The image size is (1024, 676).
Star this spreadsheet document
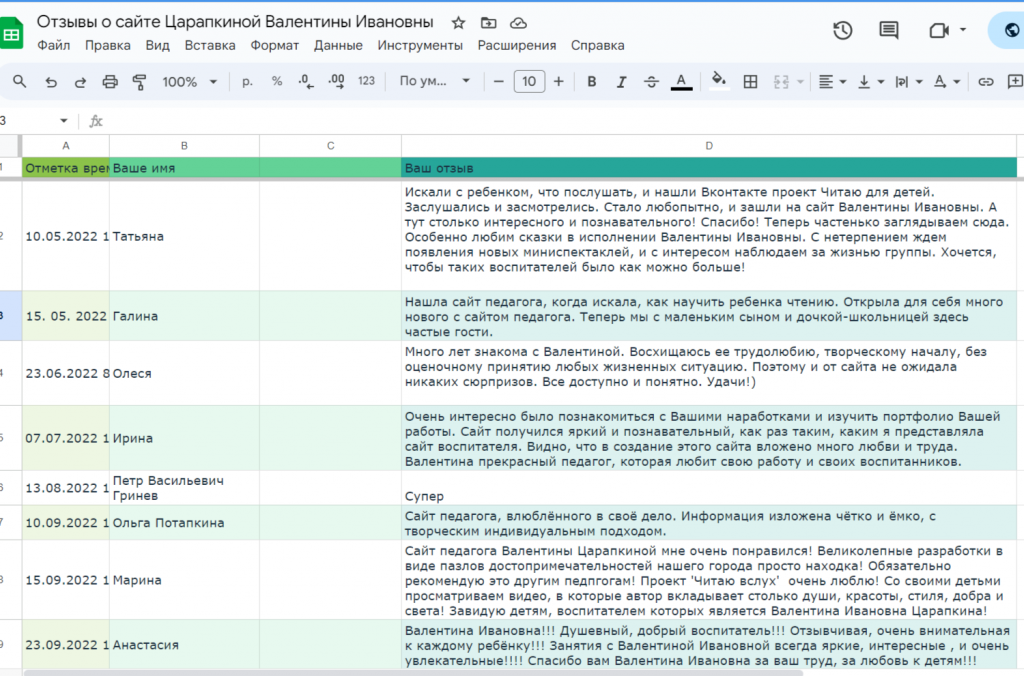click(x=458, y=22)
